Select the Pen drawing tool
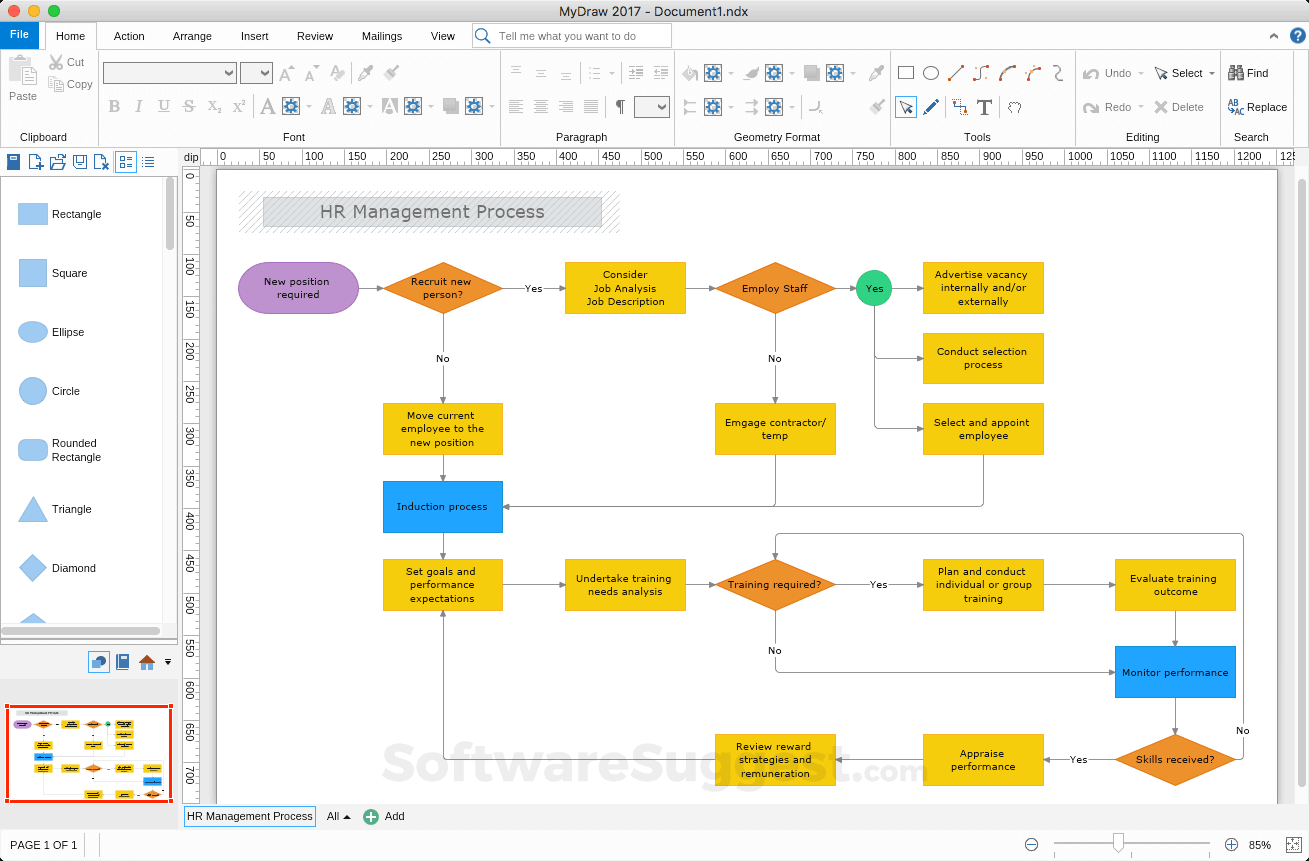The height and width of the screenshot is (861, 1309). 931,107
